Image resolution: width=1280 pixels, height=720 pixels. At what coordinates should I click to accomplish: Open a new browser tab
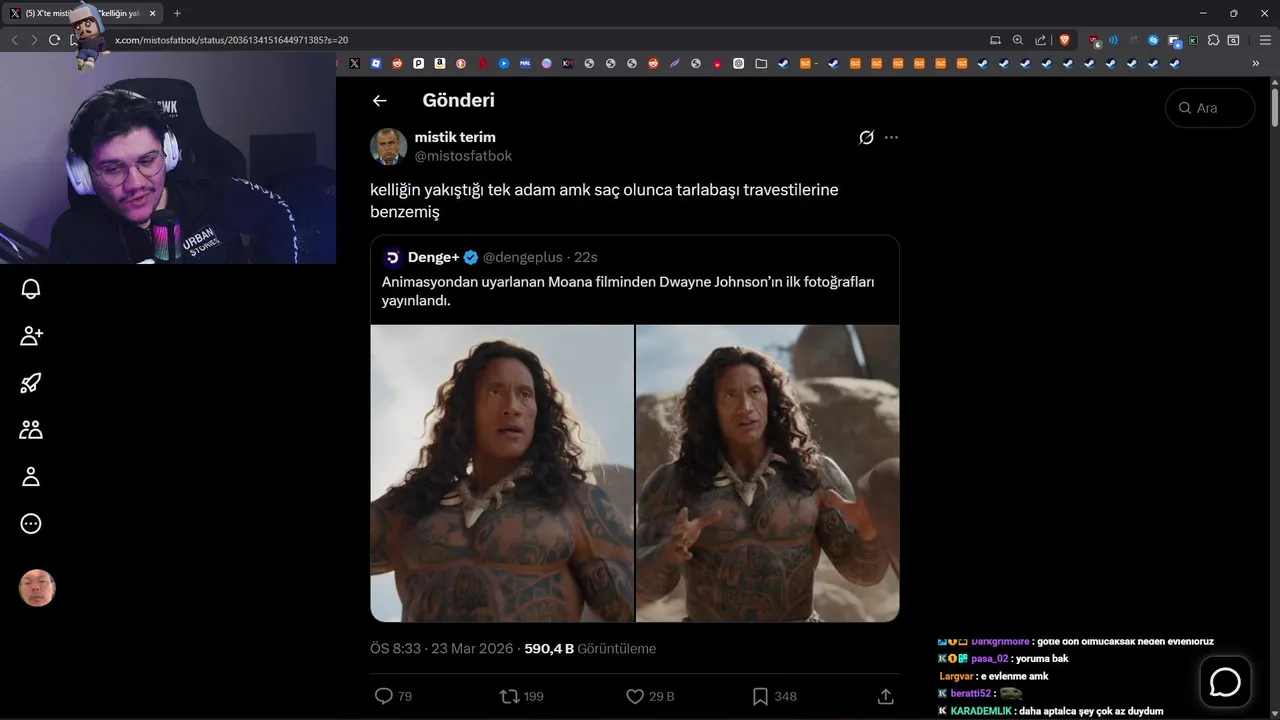point(177,13)
